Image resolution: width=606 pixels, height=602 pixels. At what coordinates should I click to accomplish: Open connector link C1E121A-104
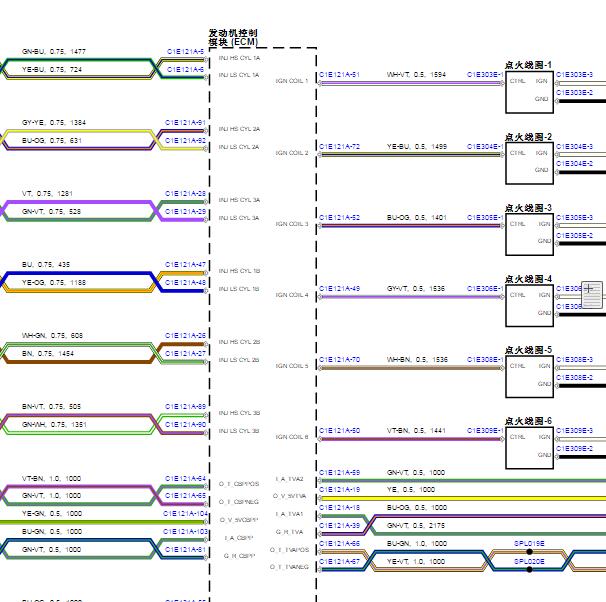(186, 514)
